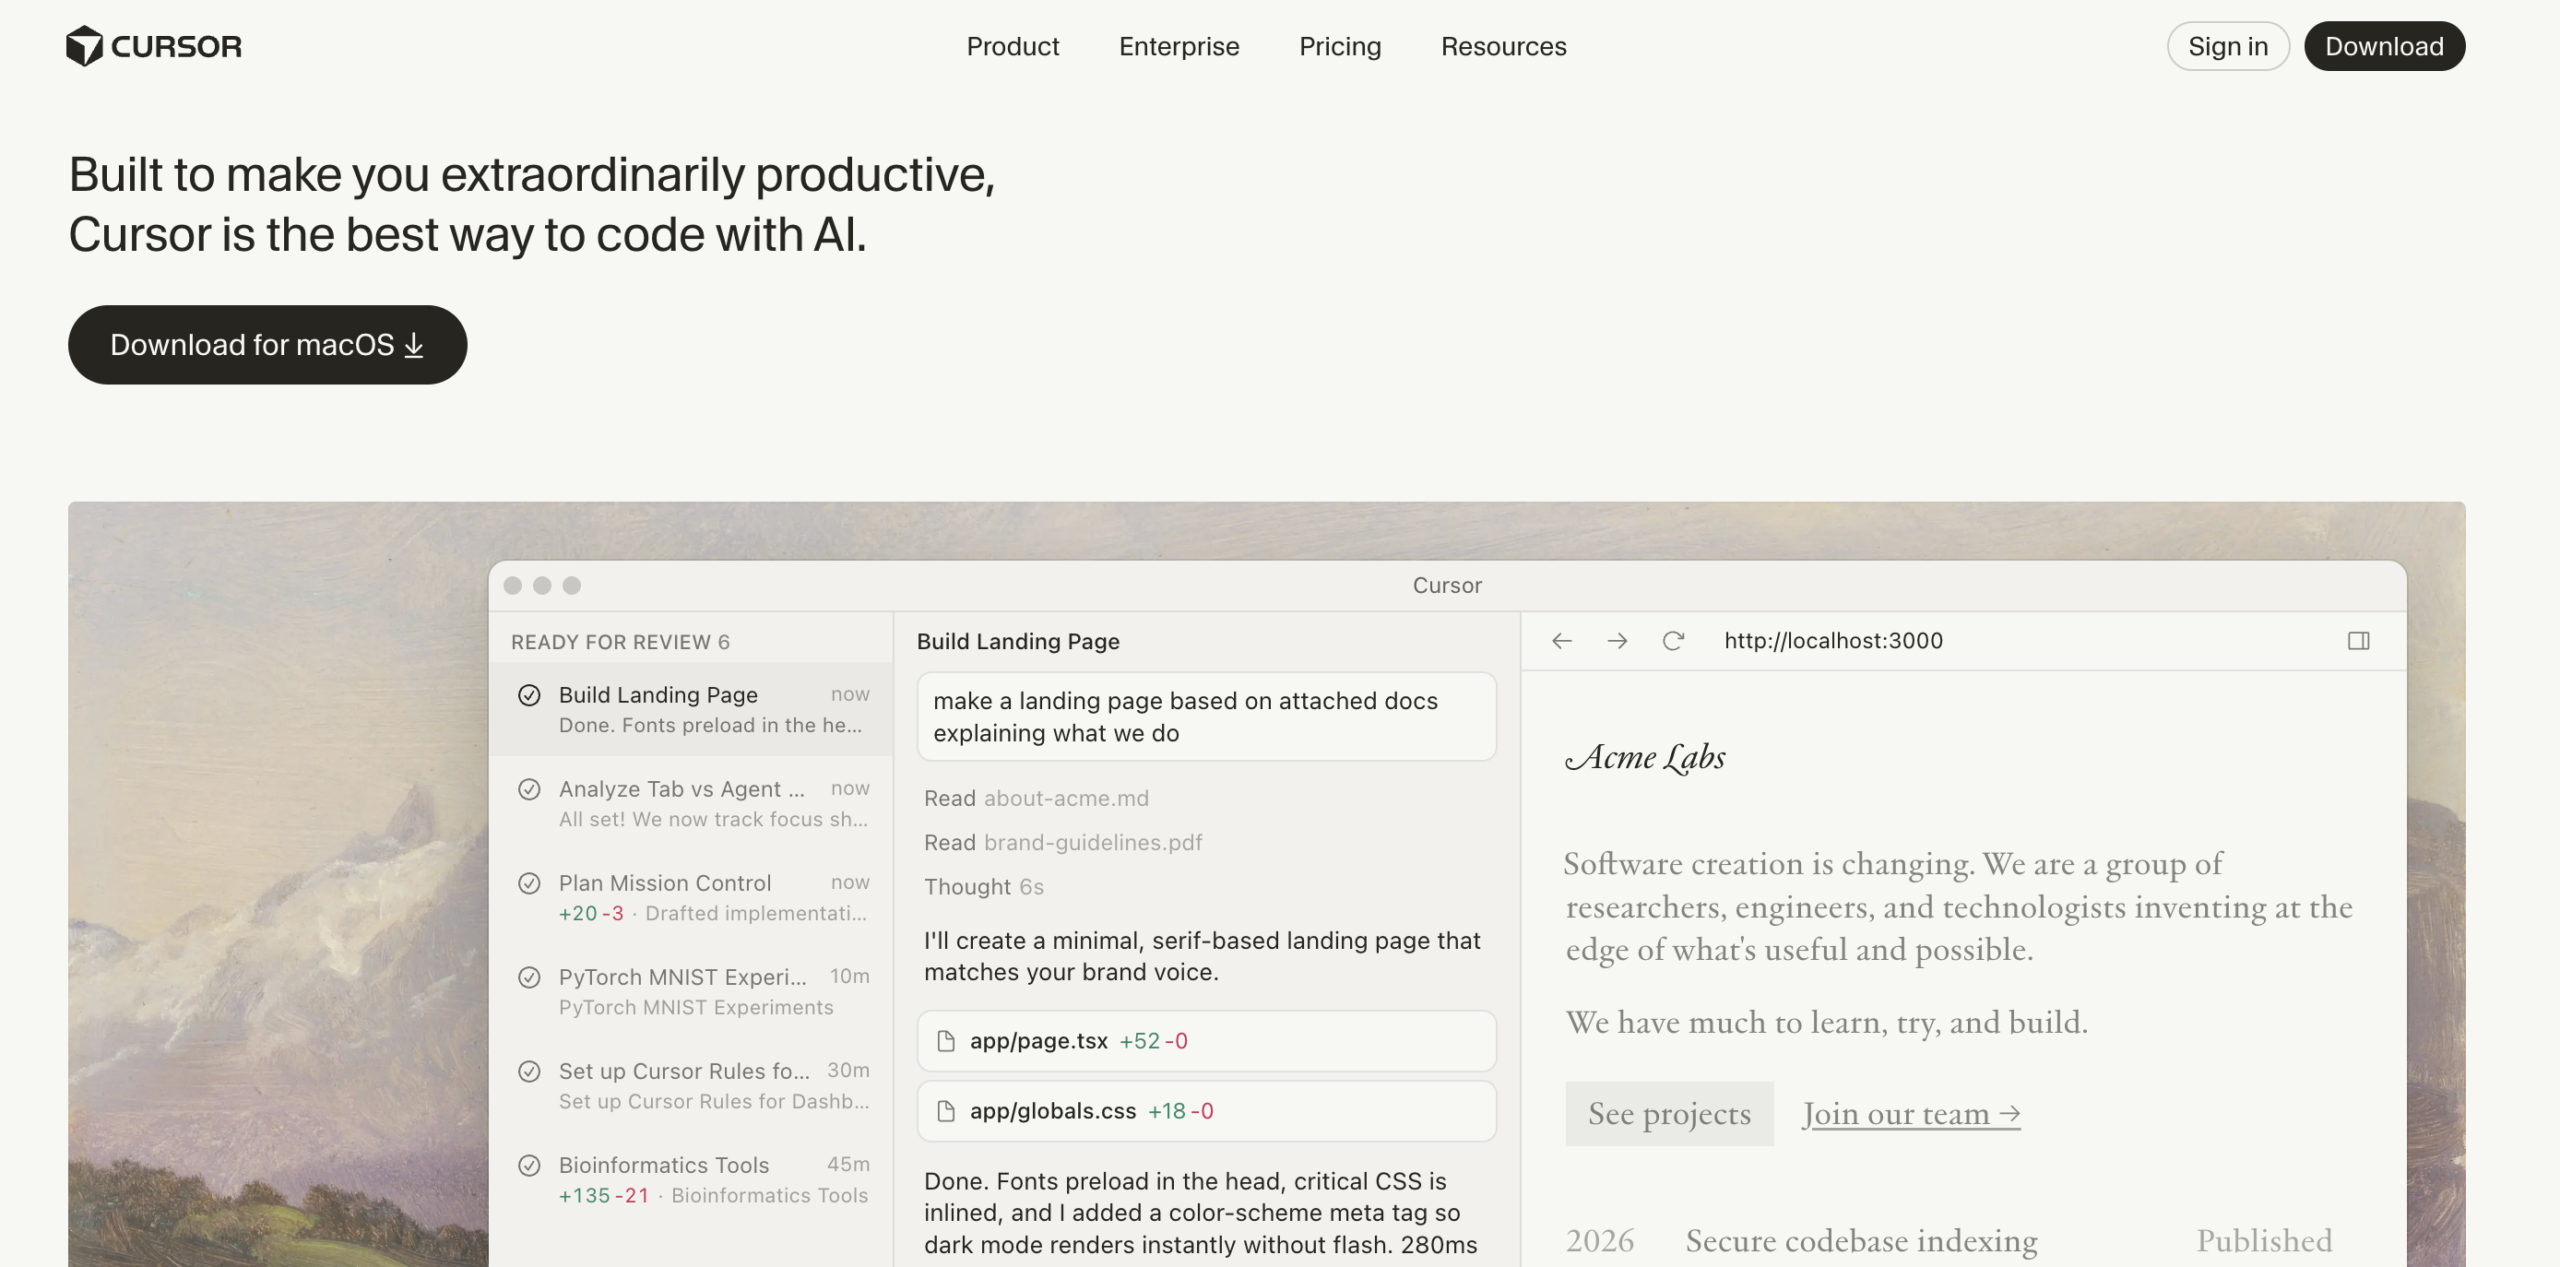2560x1267 pixels.
Task: Click the browser forward arrow icon
Action: 1617,641
